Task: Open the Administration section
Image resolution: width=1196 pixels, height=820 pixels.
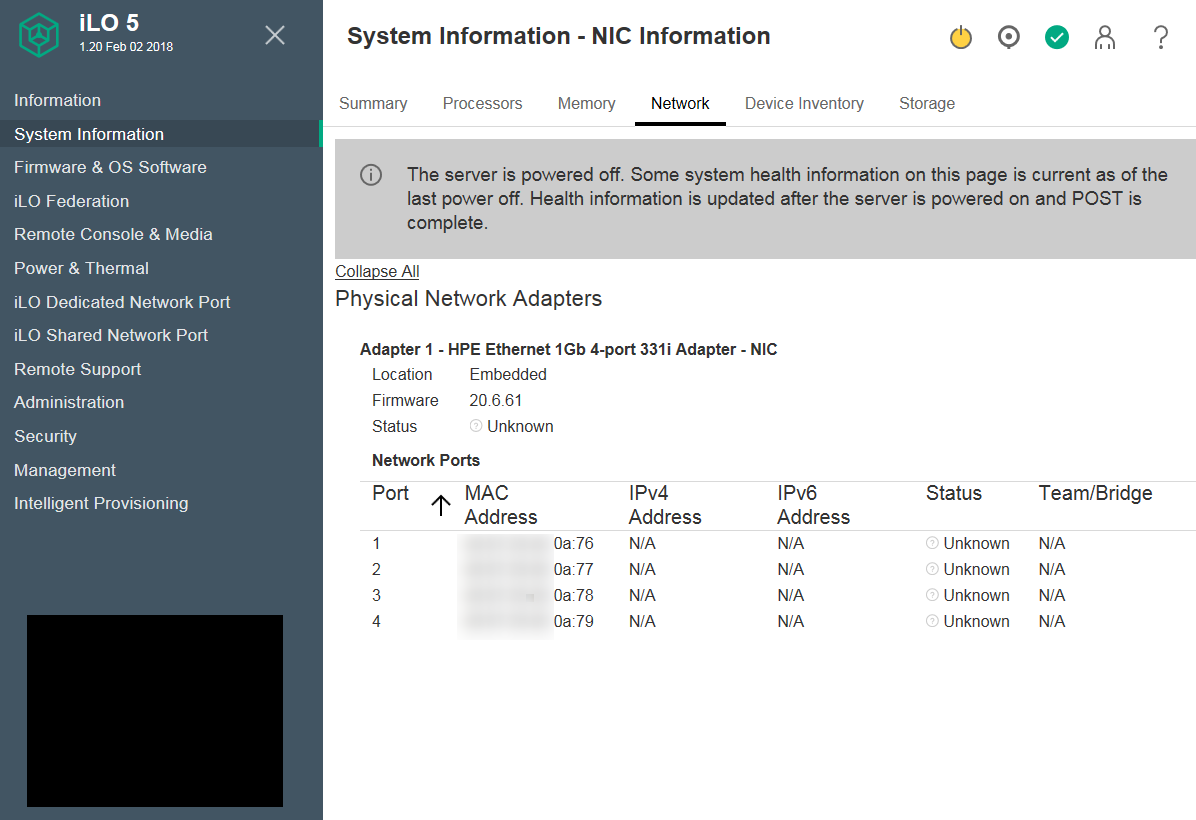Action: tap(69, 402)
